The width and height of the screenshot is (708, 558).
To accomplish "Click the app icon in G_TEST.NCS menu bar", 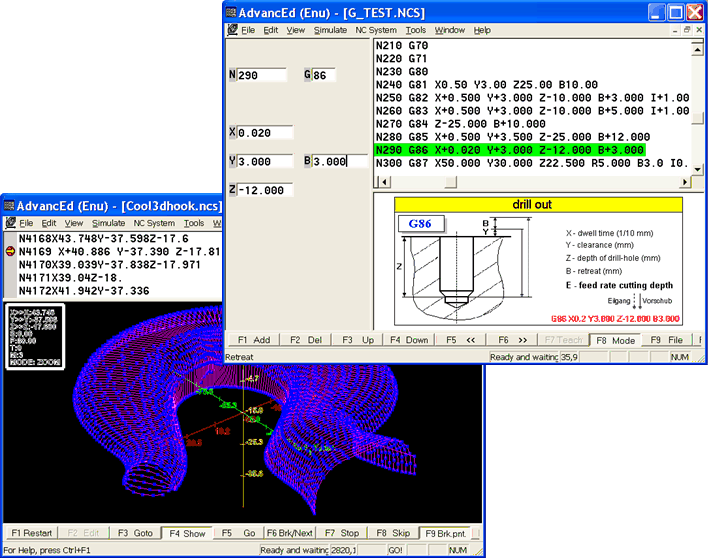I will coord(232,30).
